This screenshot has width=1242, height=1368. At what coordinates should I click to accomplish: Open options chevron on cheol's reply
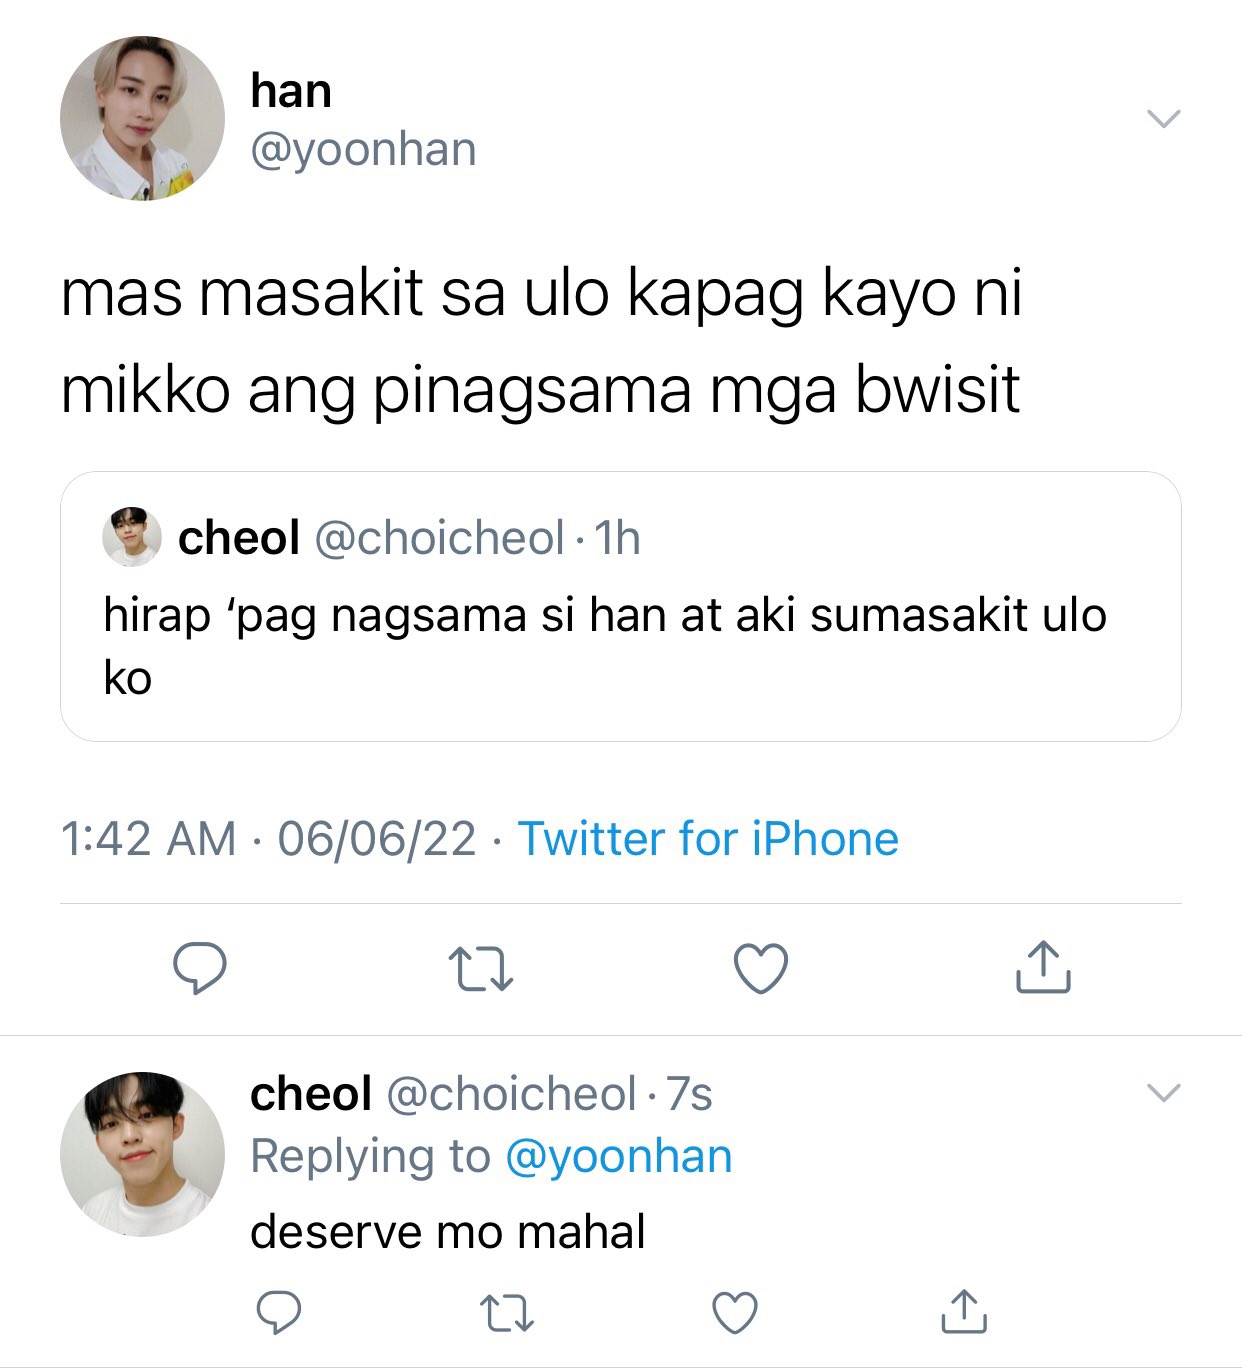(x=1164, y=1092)
